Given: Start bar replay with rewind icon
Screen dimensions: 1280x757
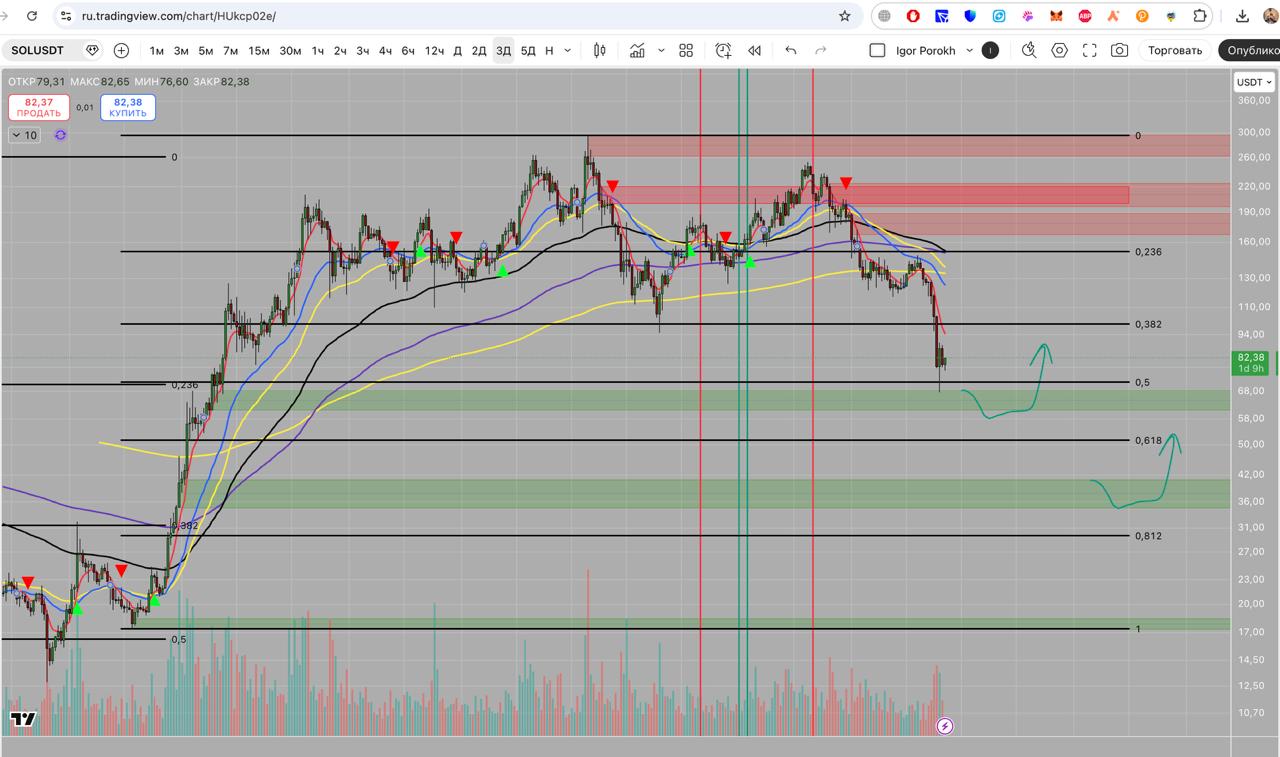Looking at the screenshot, I should (x=755, y=50).
